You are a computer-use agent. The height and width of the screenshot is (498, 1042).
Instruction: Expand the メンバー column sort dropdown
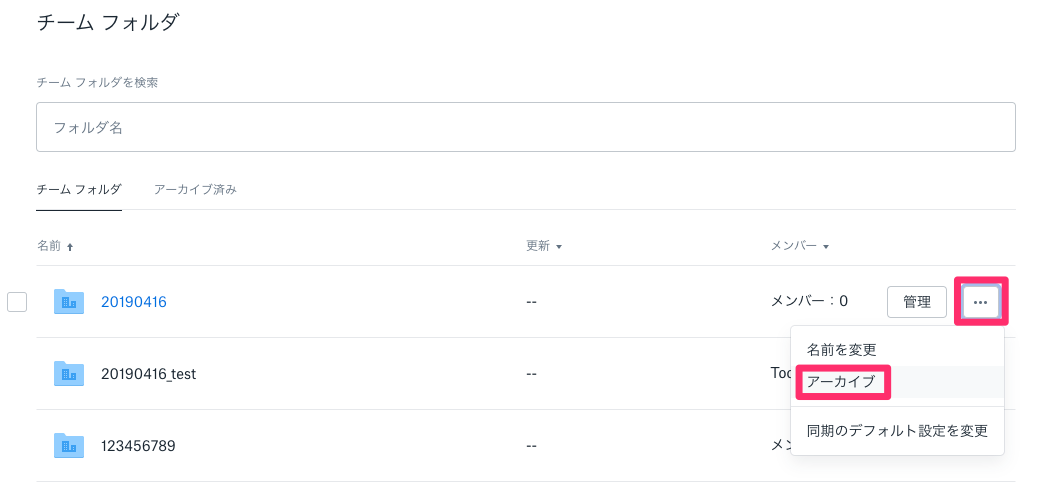point(825,247)
